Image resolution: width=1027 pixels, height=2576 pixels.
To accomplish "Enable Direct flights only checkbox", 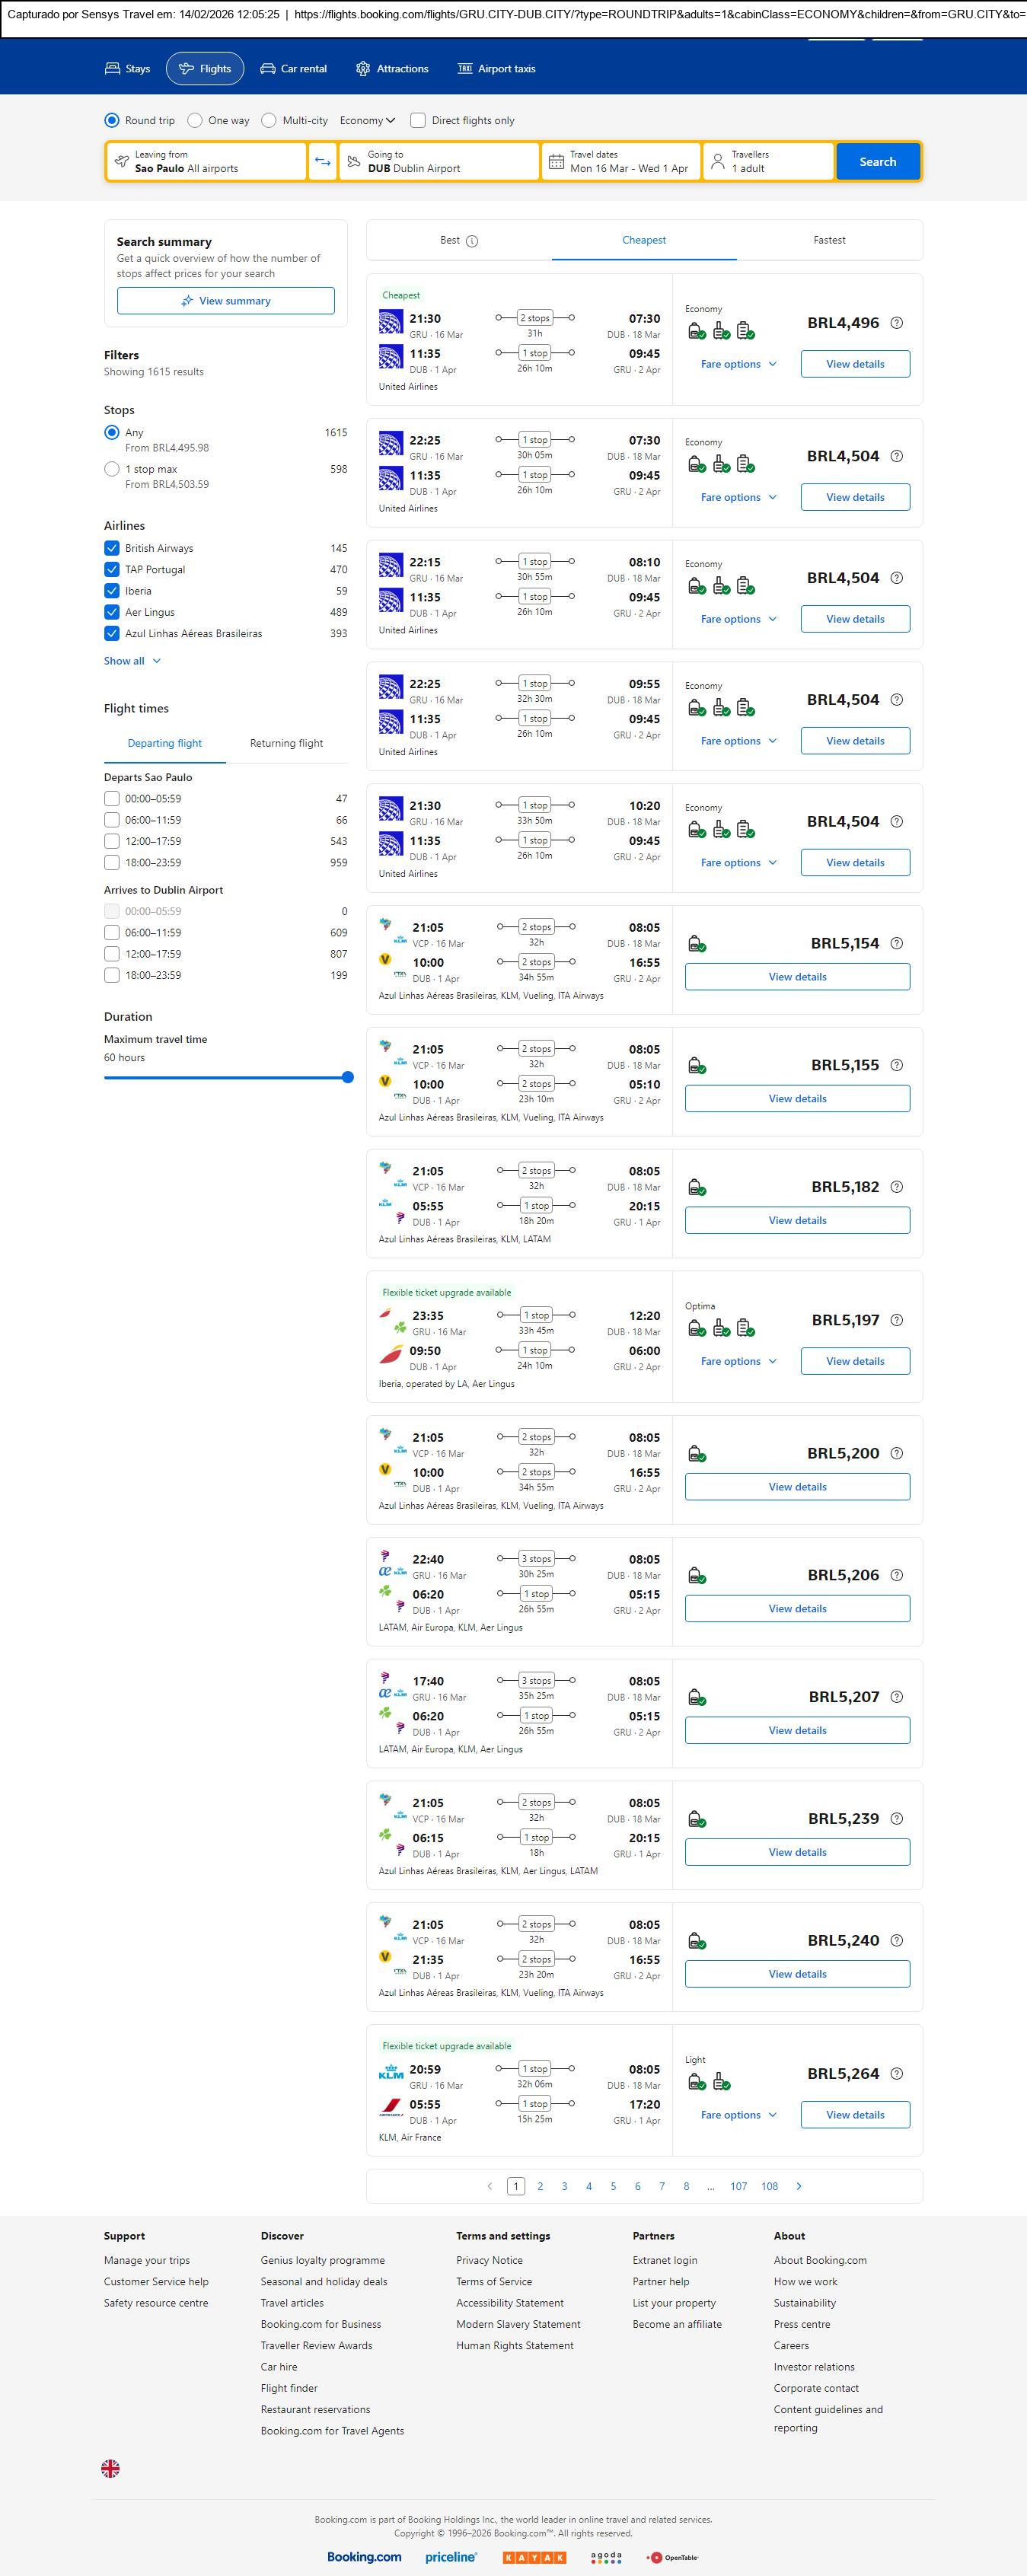I will pos(418,121).
